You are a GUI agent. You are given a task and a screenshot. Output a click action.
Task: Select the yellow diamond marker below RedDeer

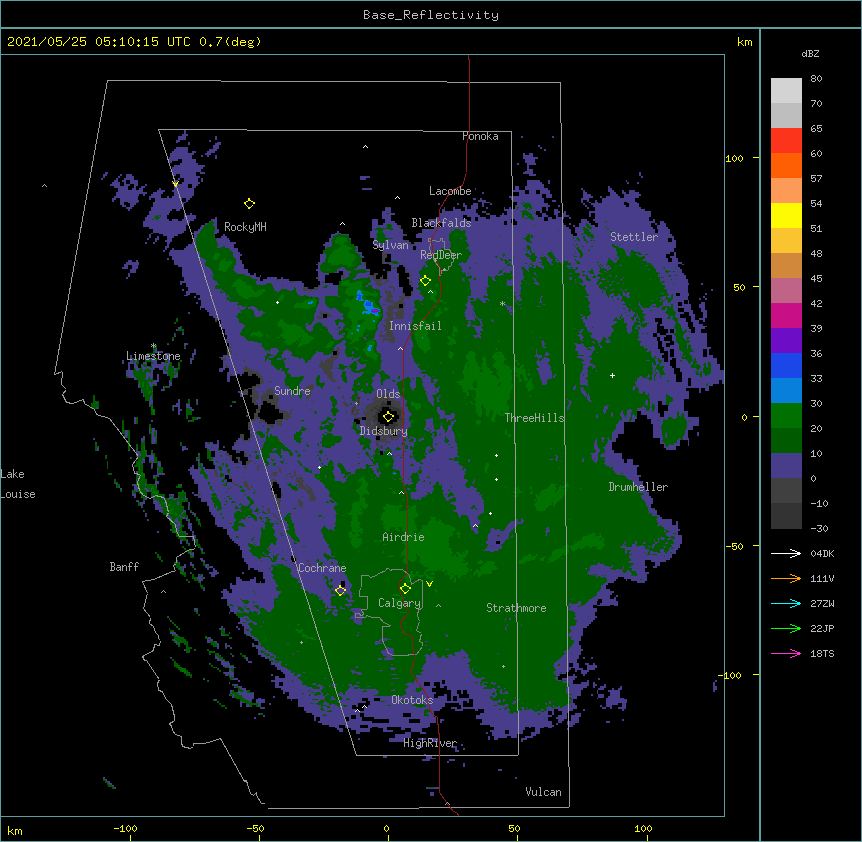point(425,281)
